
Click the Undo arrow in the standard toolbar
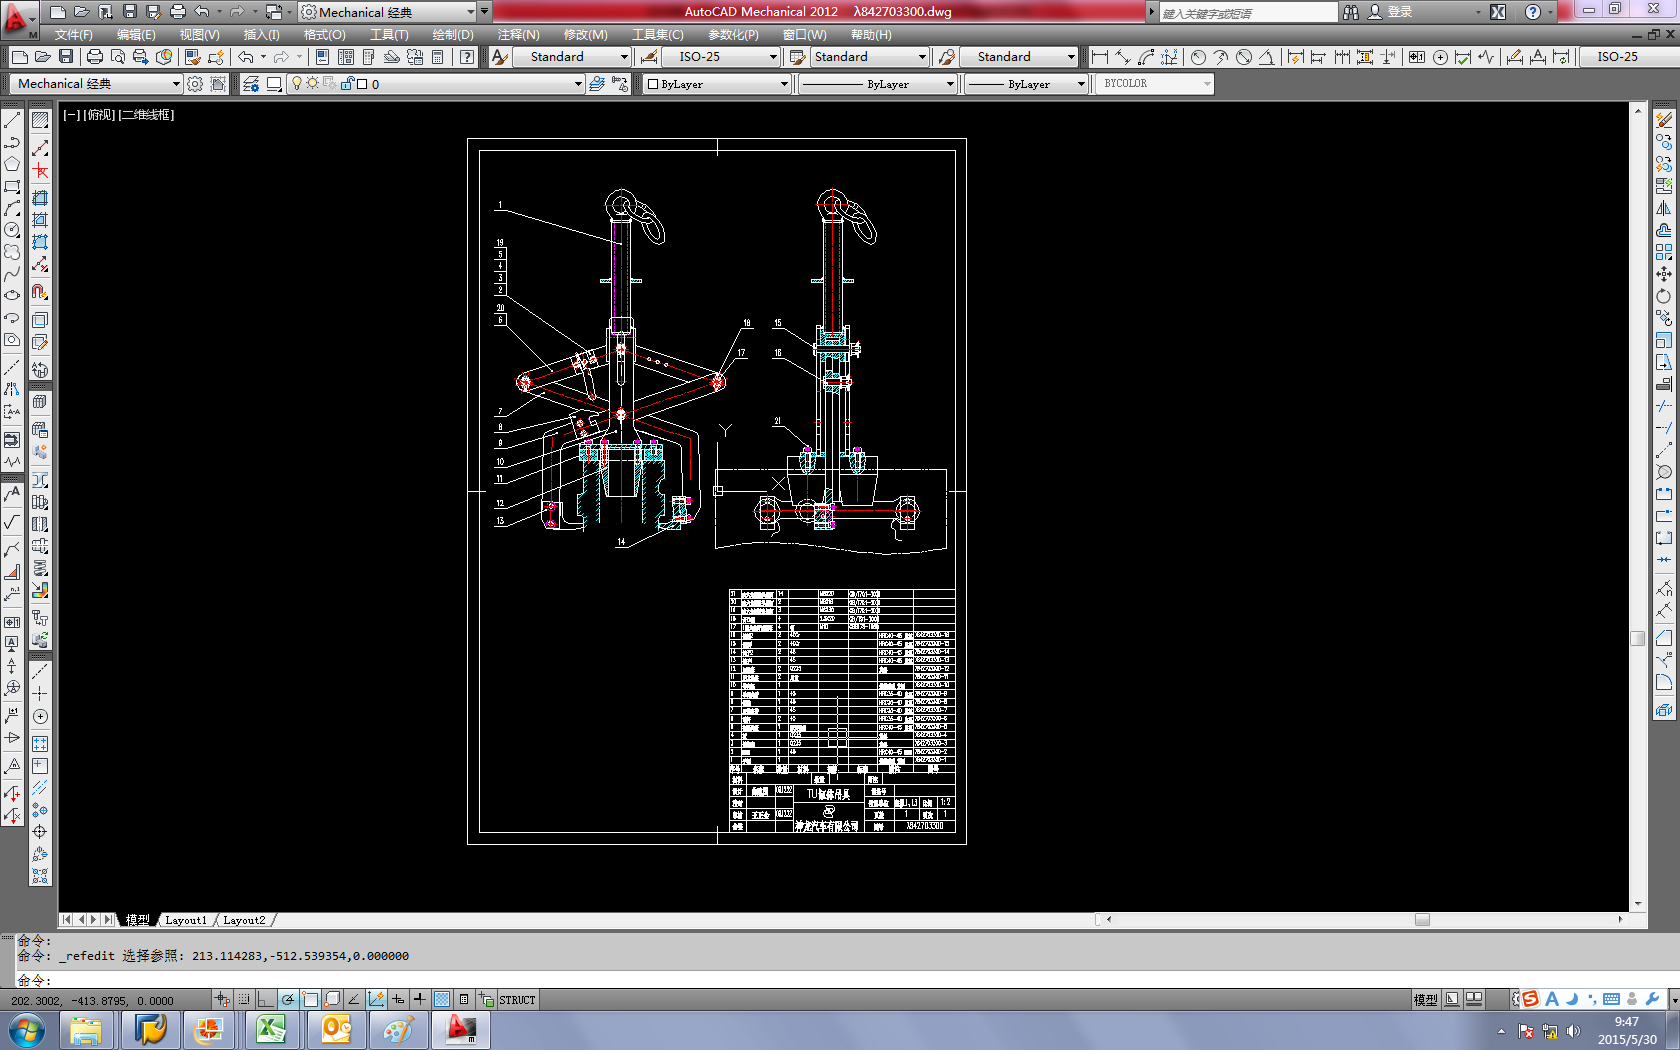(x=245, y=57)
